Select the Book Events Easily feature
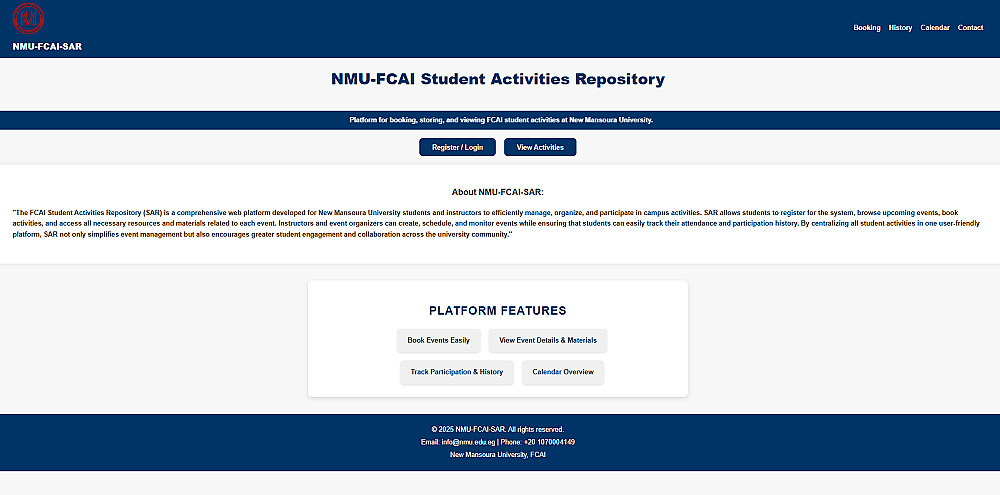Screen dimensions: 1000x495 pos(439,341)
